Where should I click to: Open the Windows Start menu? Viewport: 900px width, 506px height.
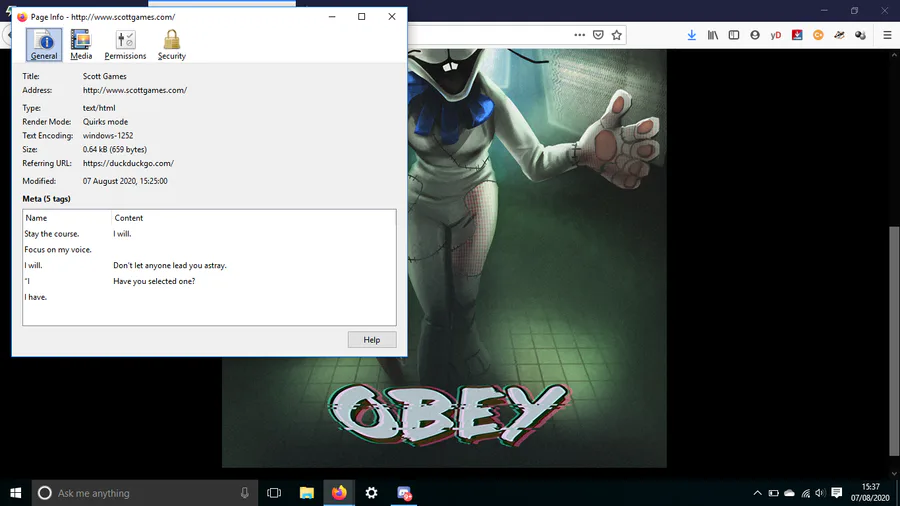[15, 493]
